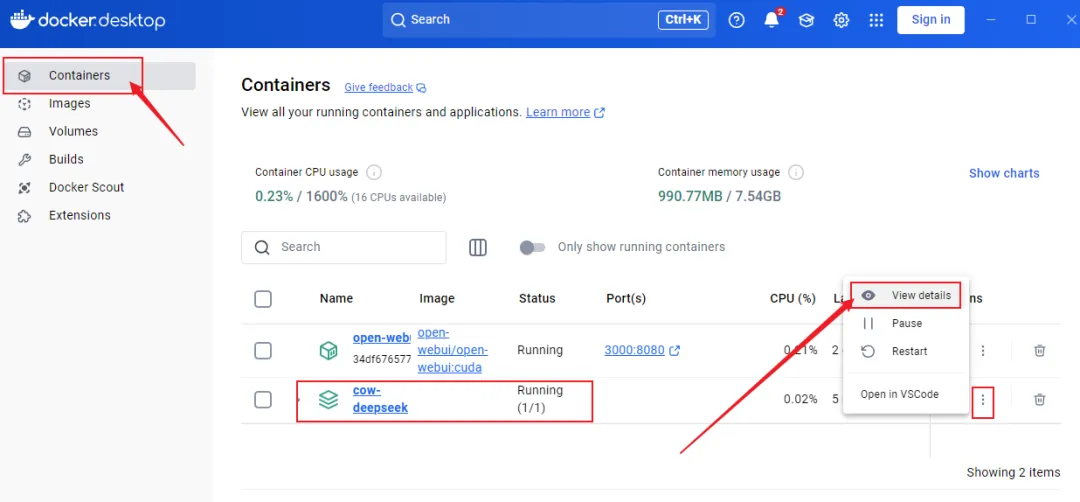The image size is (1080, 502).
Task: Open Settings gear icon in header
Action: click(841, 20)
